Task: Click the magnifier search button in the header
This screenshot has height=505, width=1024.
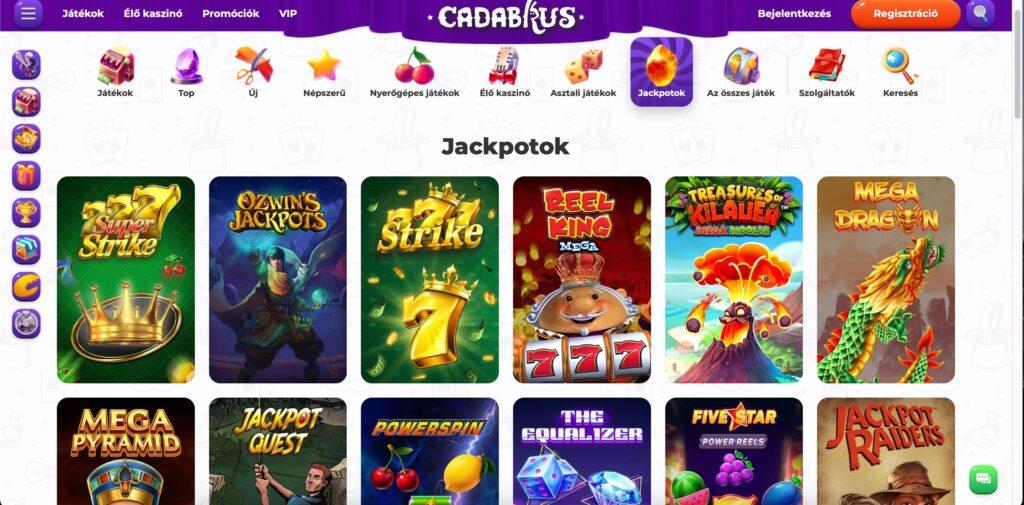Action: coord(980,13)
